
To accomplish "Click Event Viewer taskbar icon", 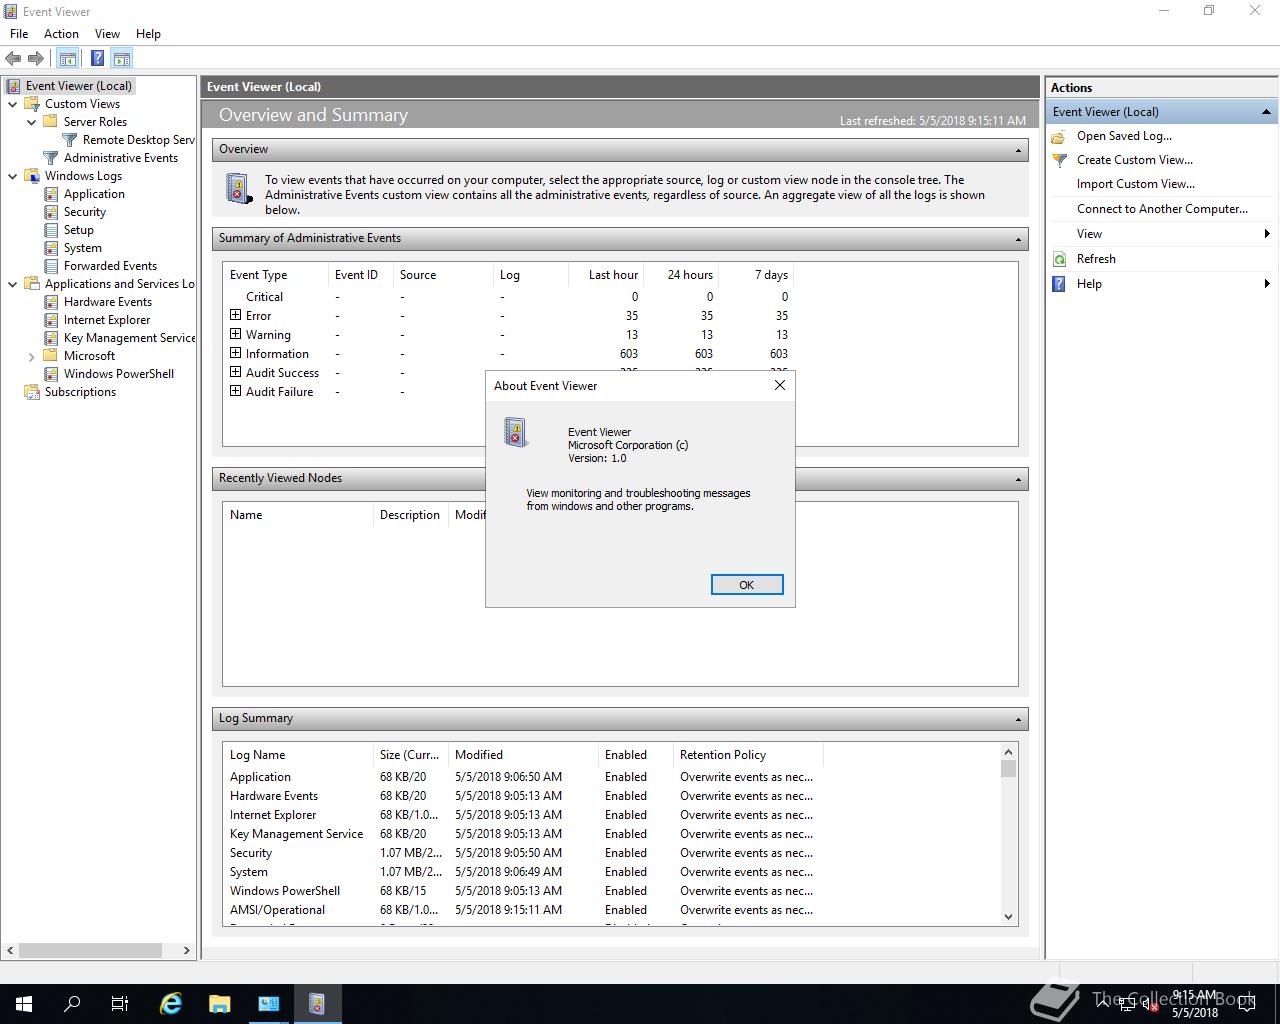I will click(x=317, y=1004).
